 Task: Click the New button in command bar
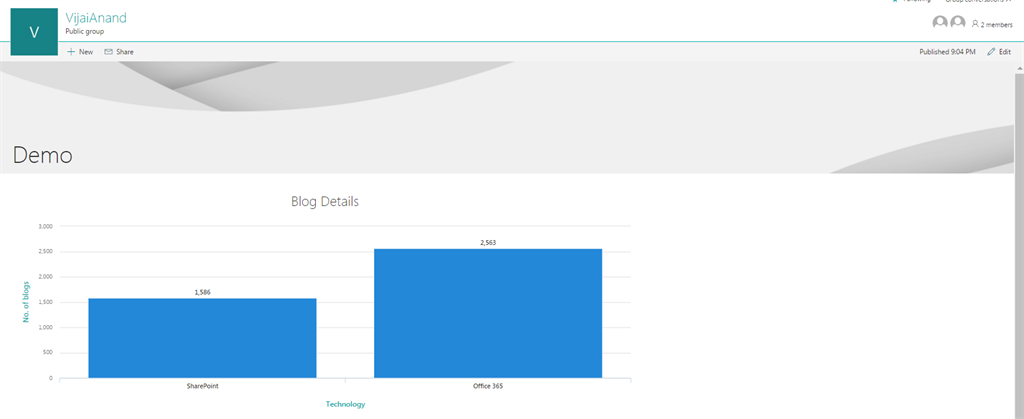point(80,52)
